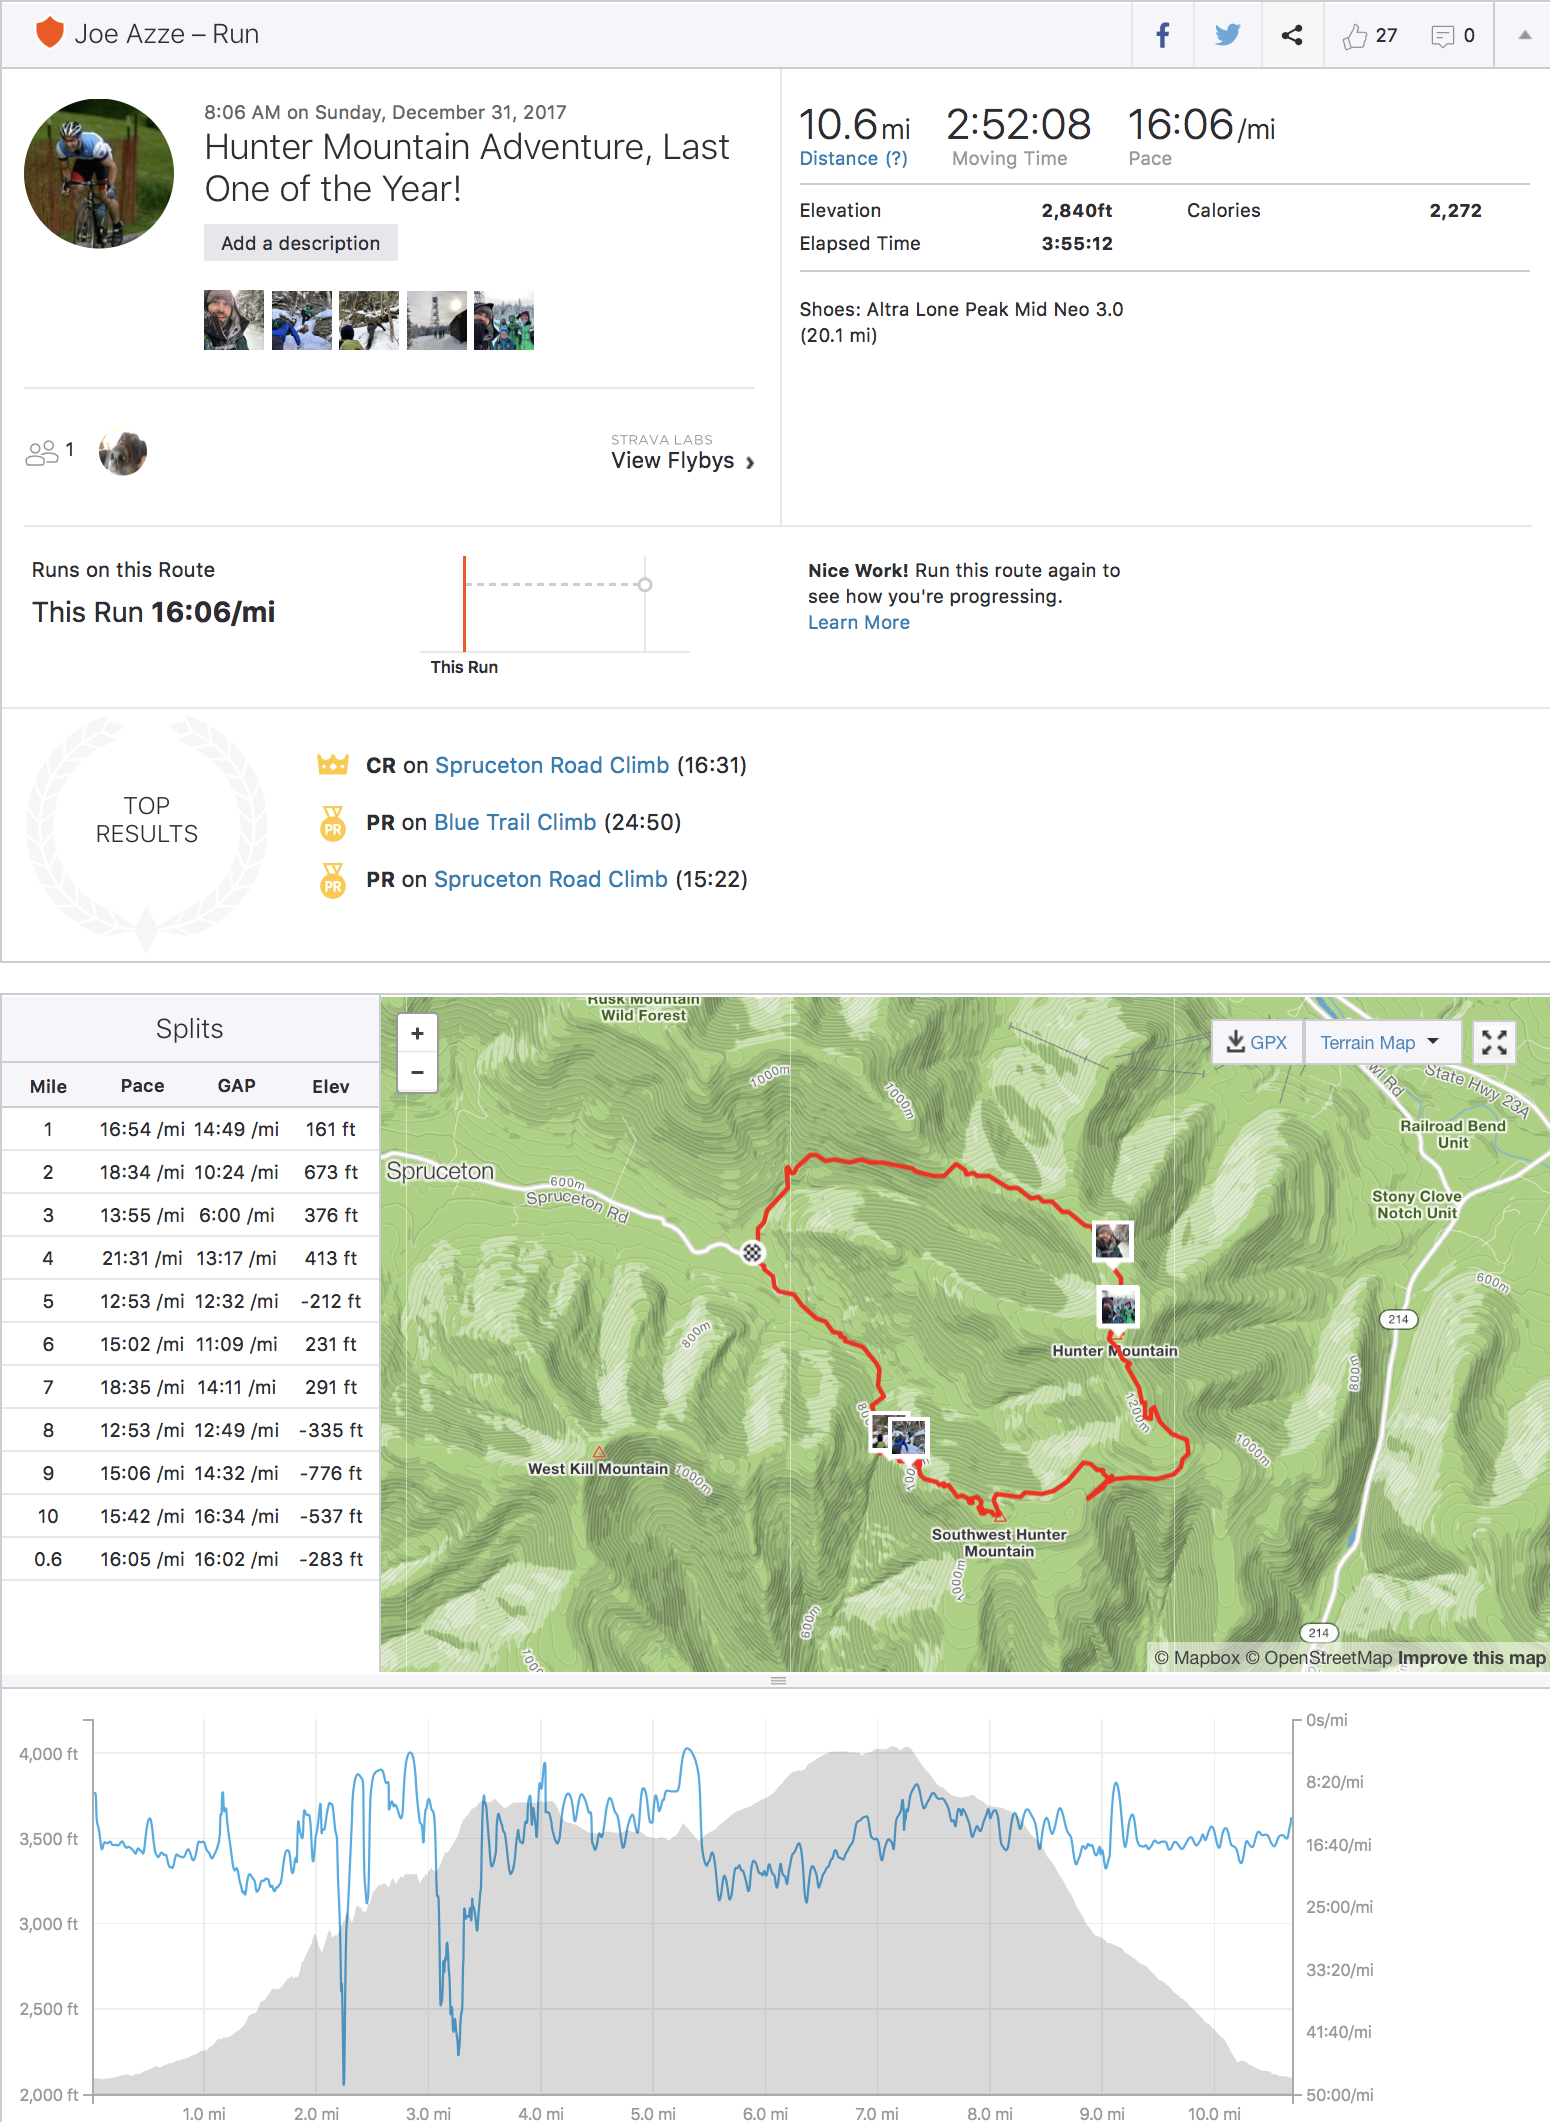Click the Add a description button
The width and height of the screenshot is (1550, 2122).
[301, 243]
